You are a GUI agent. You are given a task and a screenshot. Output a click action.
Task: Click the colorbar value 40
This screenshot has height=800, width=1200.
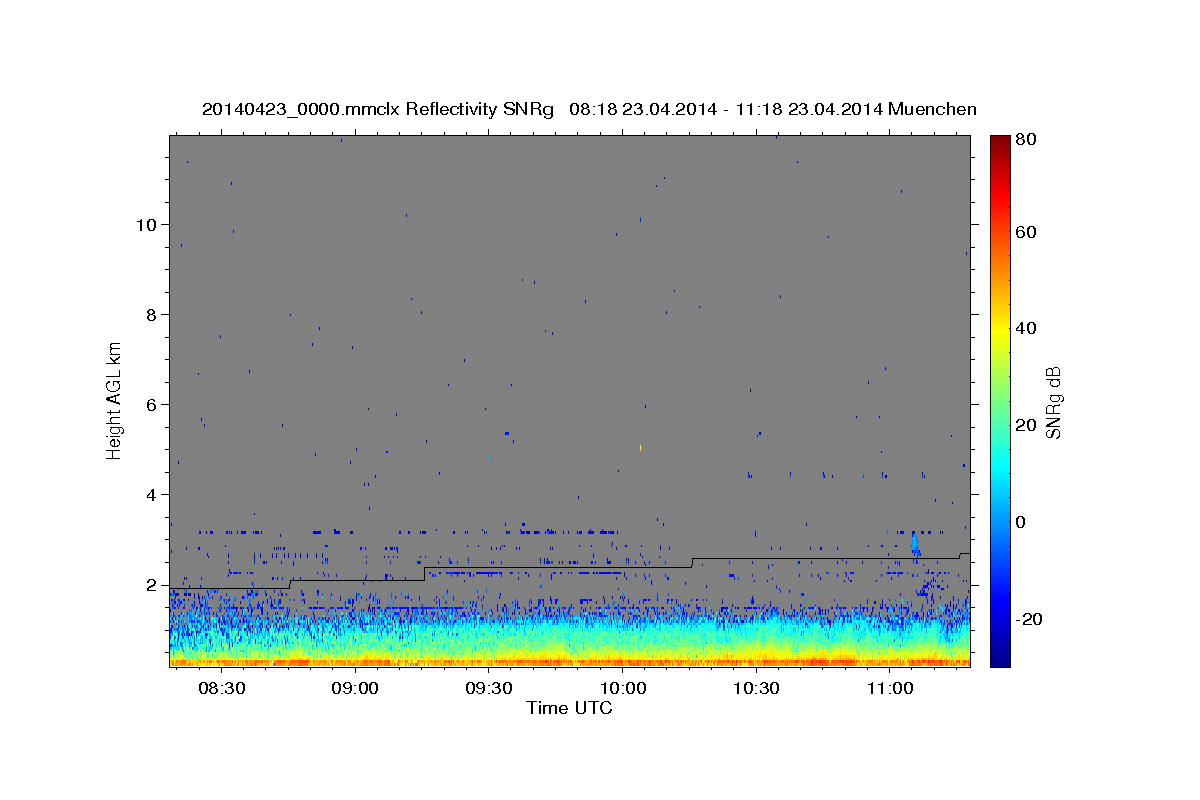coord(1025,328)
